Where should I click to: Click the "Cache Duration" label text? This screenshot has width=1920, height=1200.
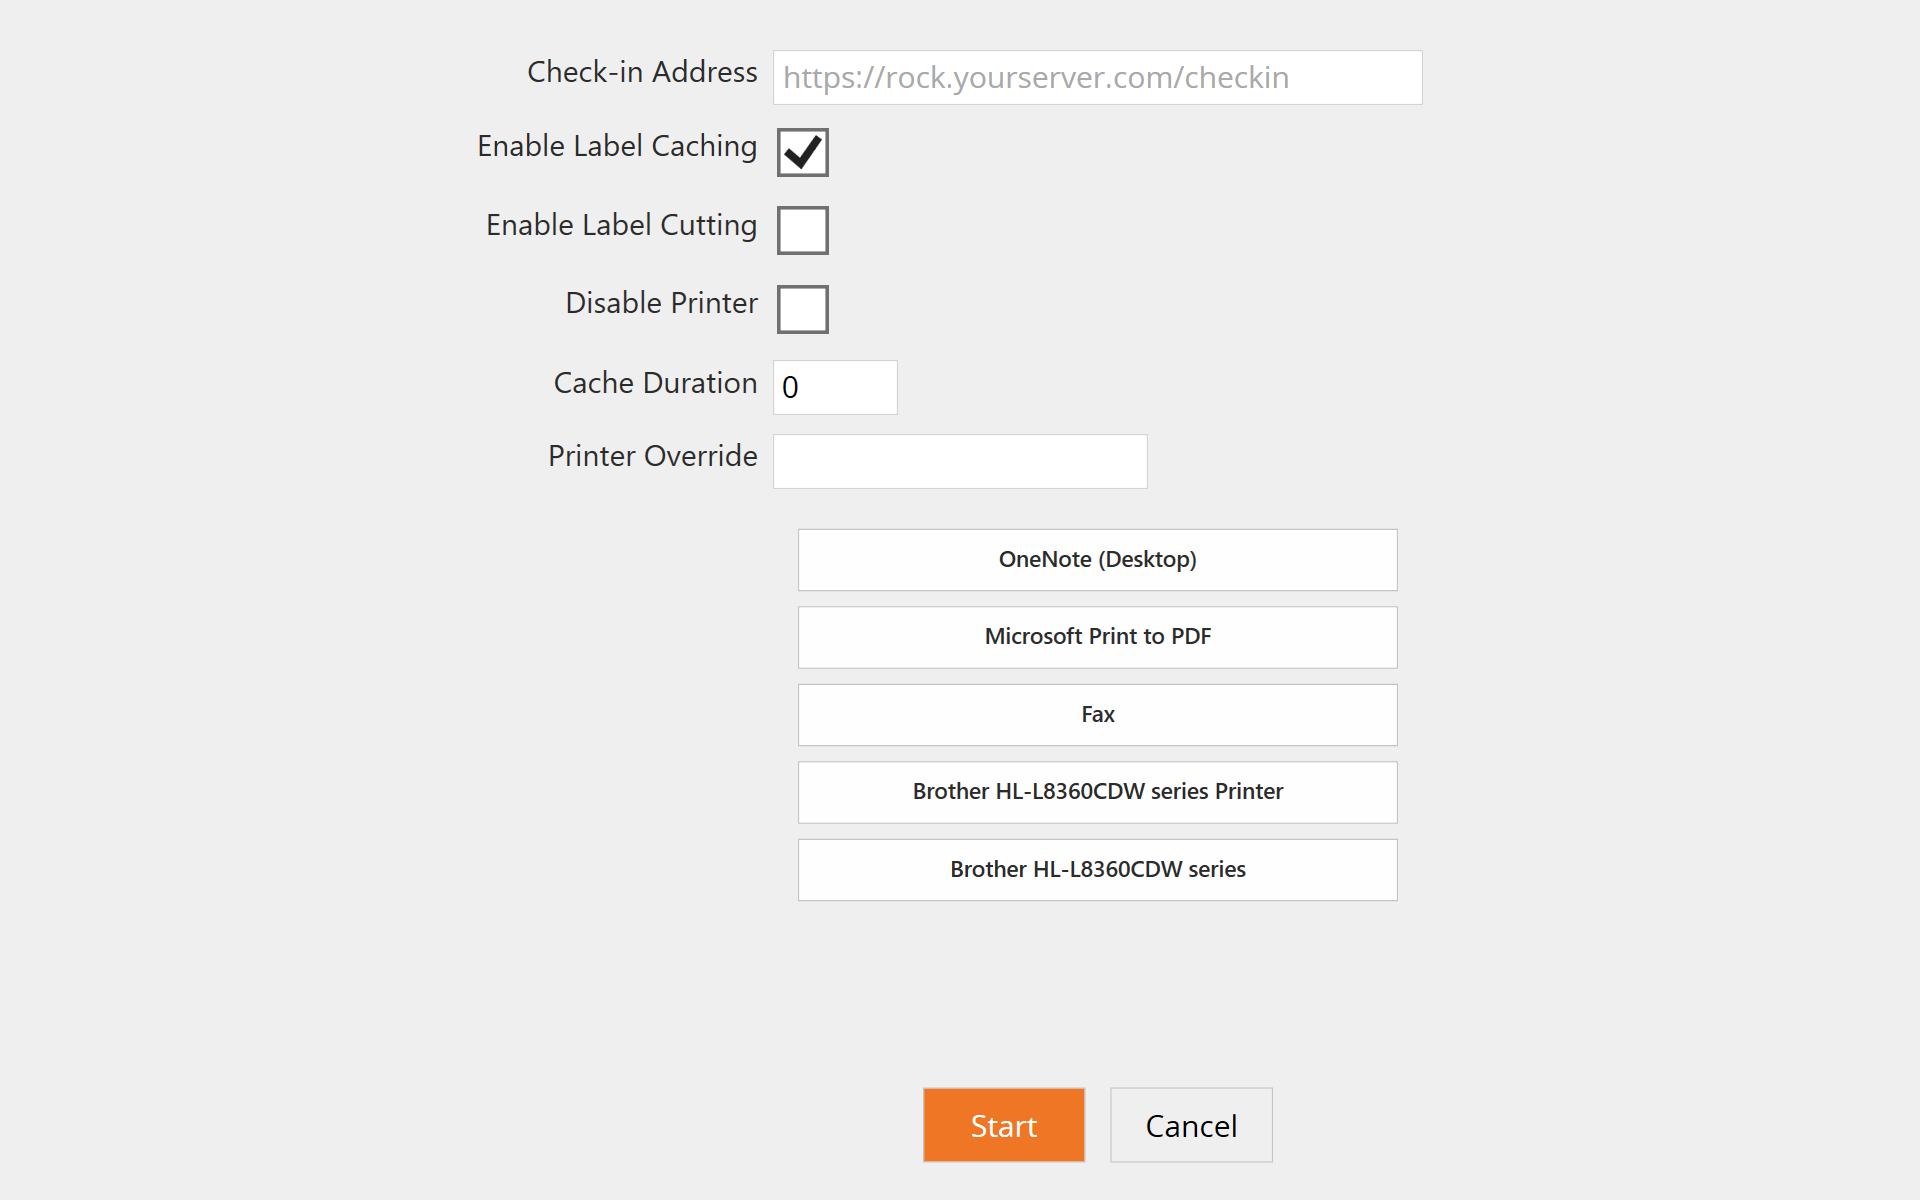pyautogui.click(x=655, y=383)
